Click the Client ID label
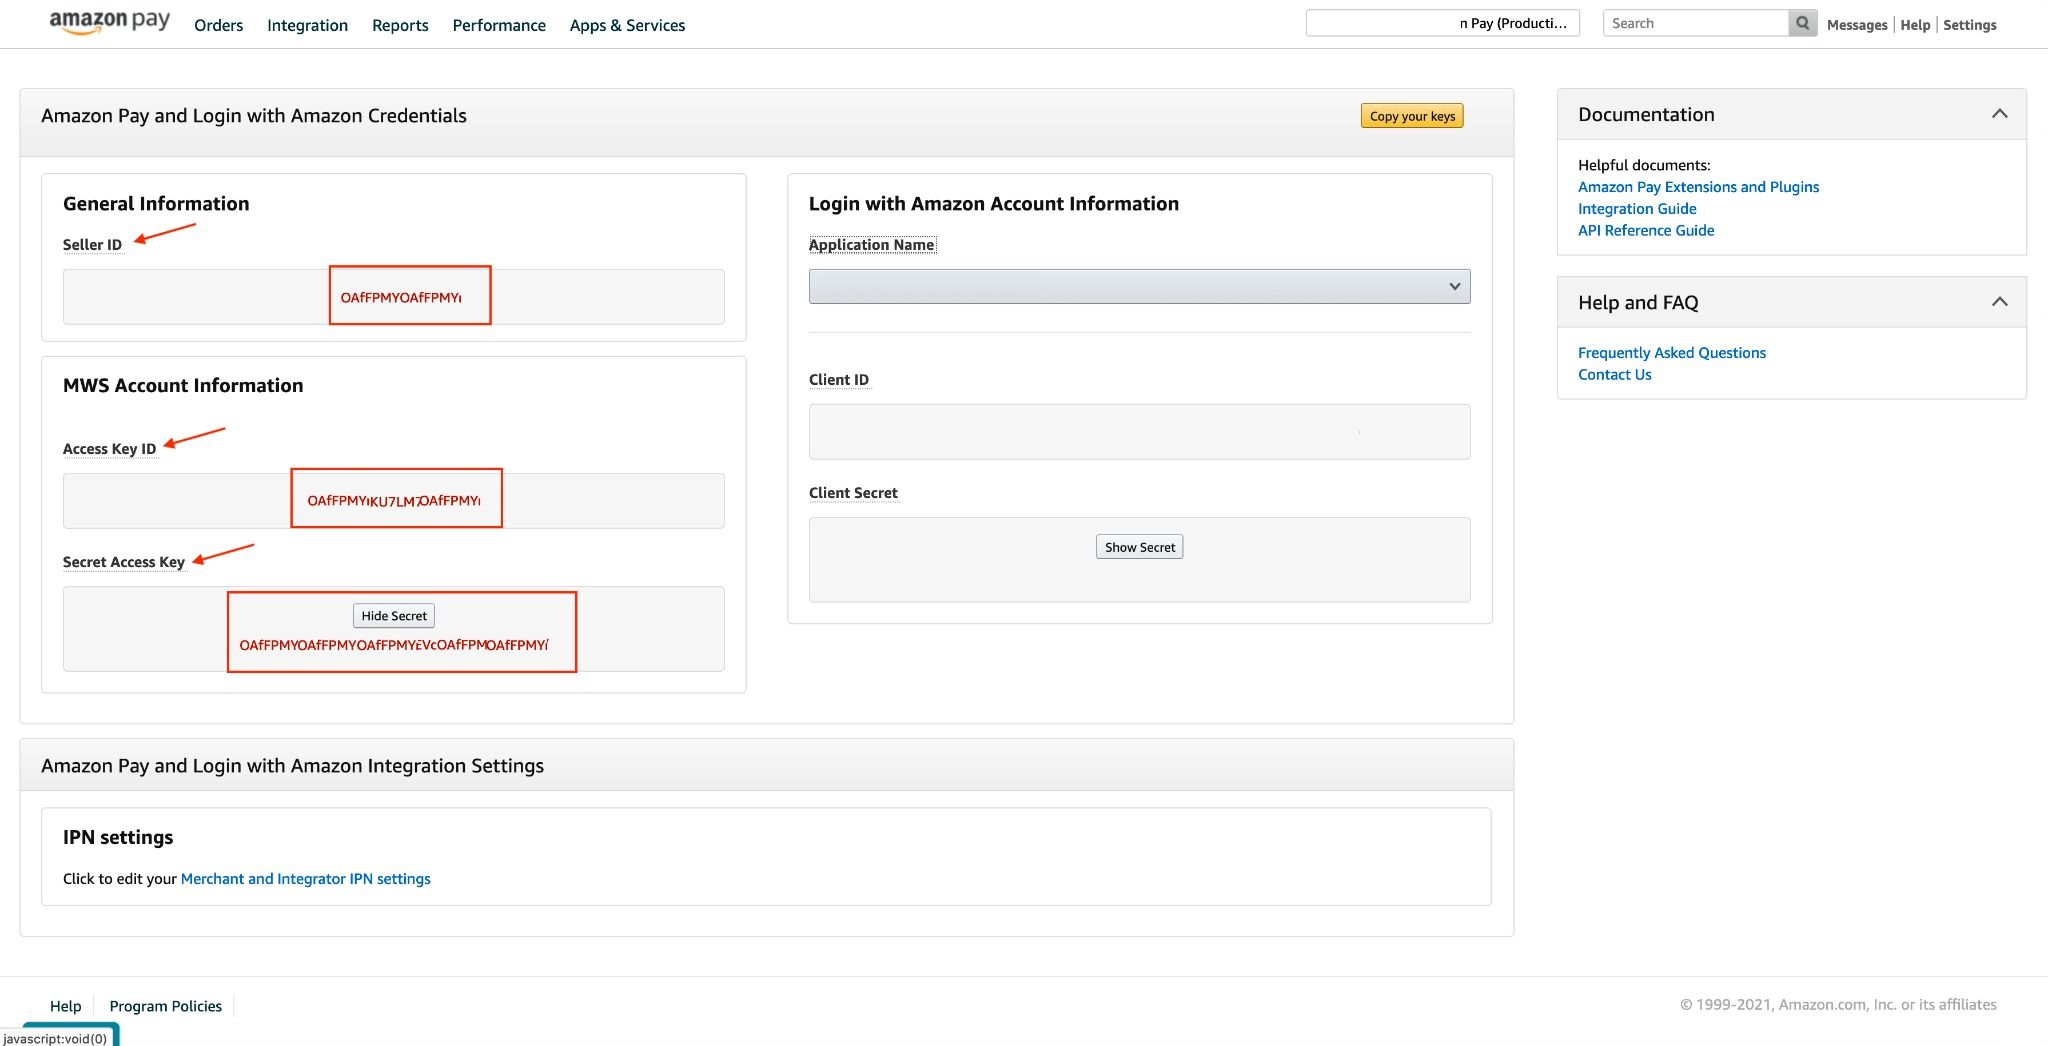This screenshot has height=1046, width=2048. (x=839, y=380)
